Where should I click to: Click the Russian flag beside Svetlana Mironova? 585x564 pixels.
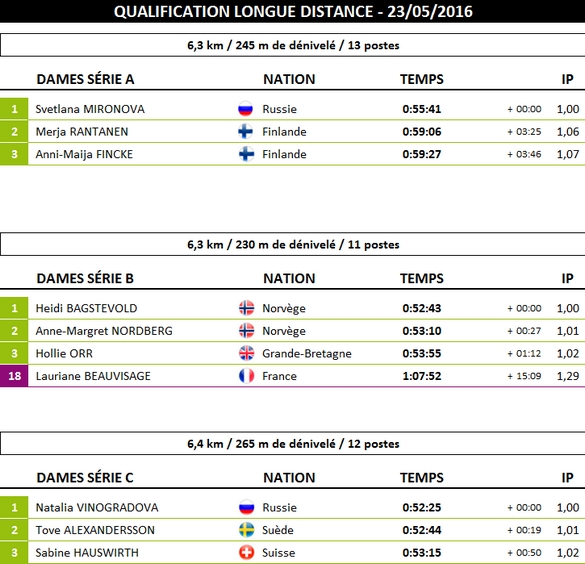click(245, 109)
